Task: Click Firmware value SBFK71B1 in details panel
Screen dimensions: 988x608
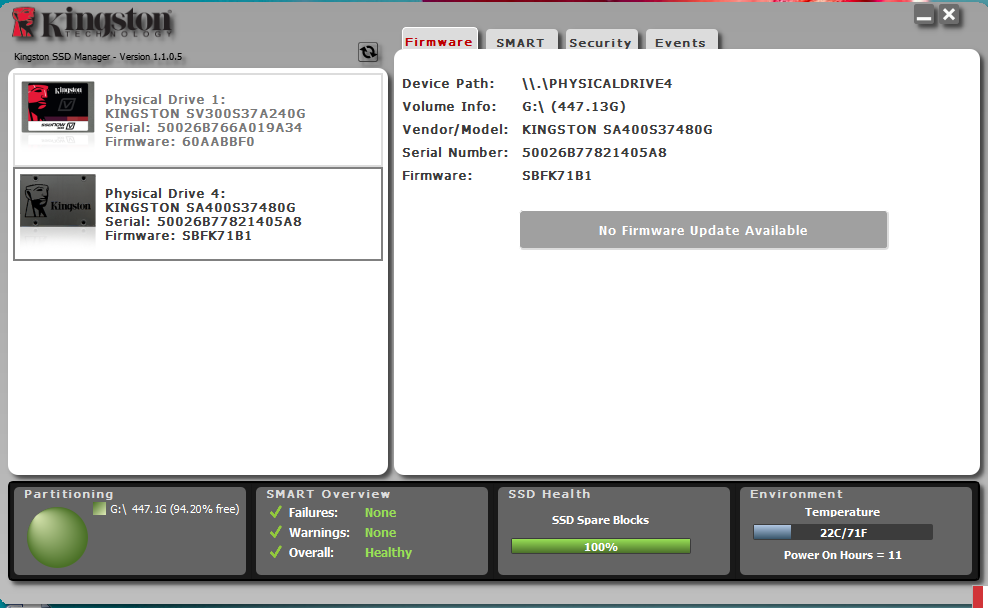Action: coord(557,176)
